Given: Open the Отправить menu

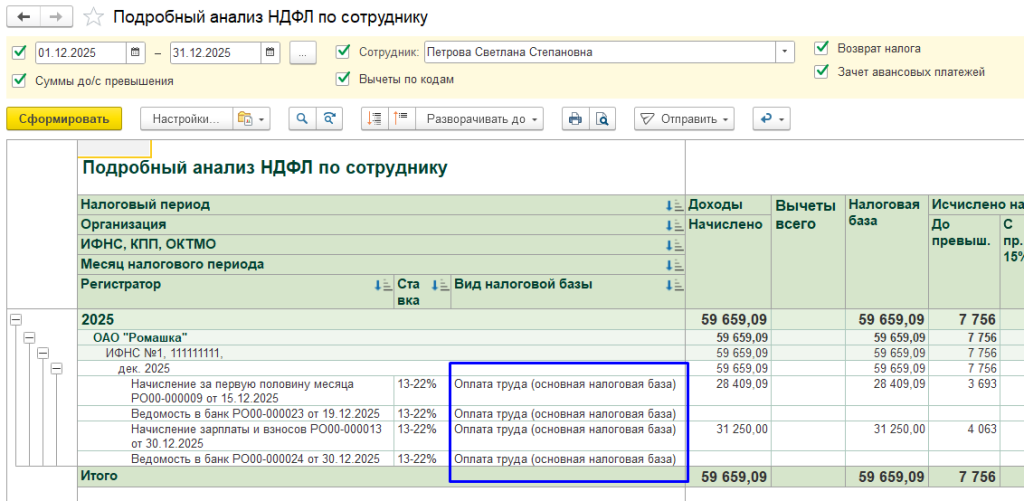Looking at the screenshot, I should 685,119.
